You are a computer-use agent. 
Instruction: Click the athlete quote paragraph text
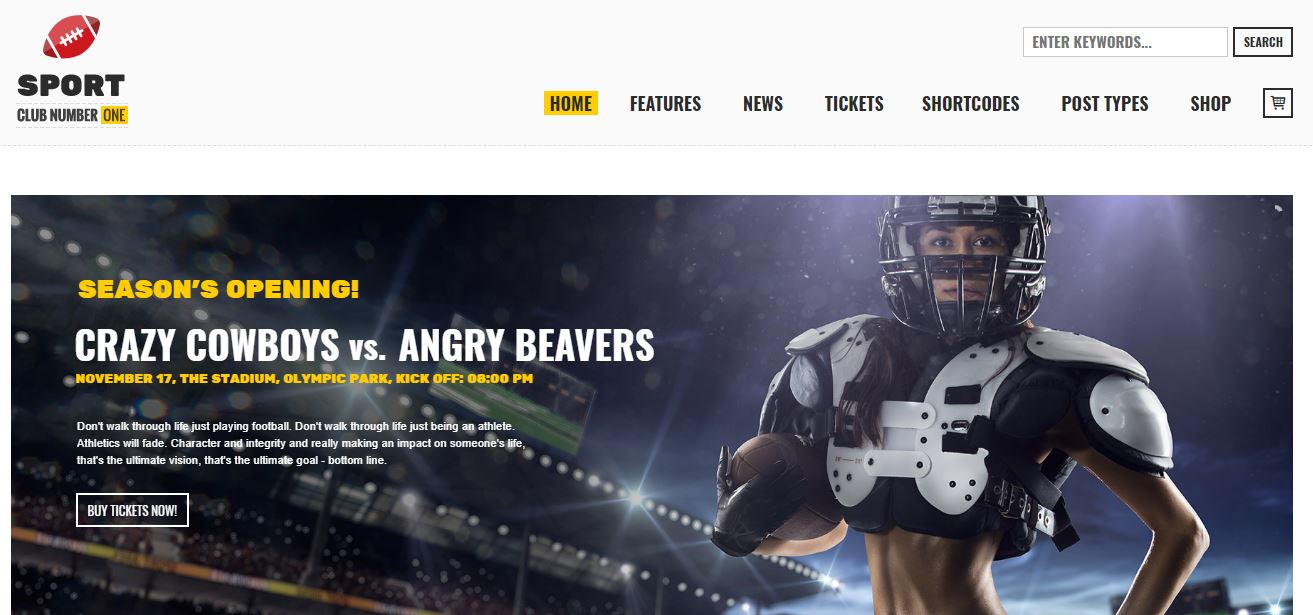pyautogui.click(x=301, y=443)
